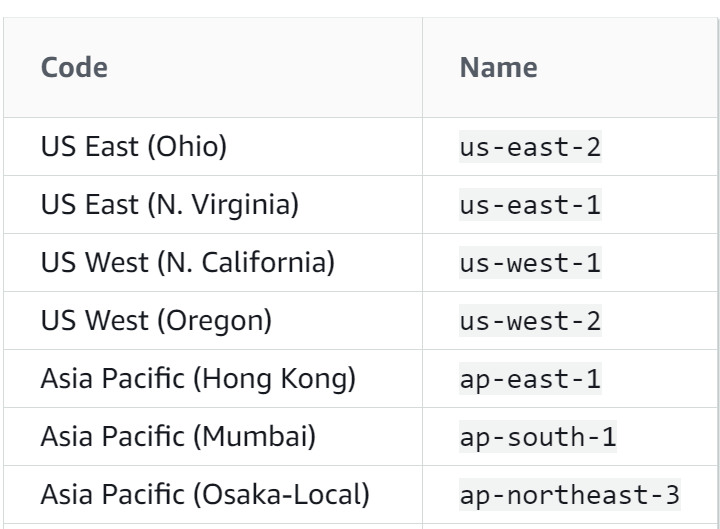The height and width of the screenshot is (529, 720).
Task: Select the ap-south-1 code text
Action: (x=538, y=437)
